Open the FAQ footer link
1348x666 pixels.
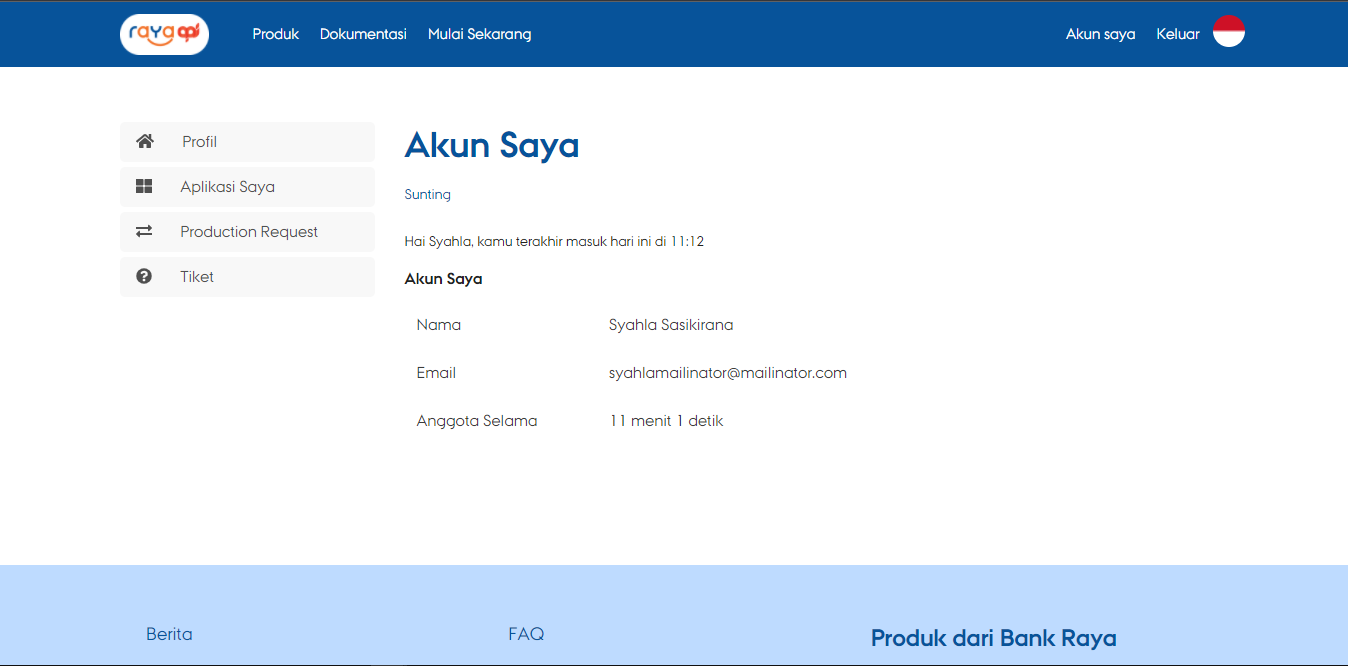click(526, 633)
